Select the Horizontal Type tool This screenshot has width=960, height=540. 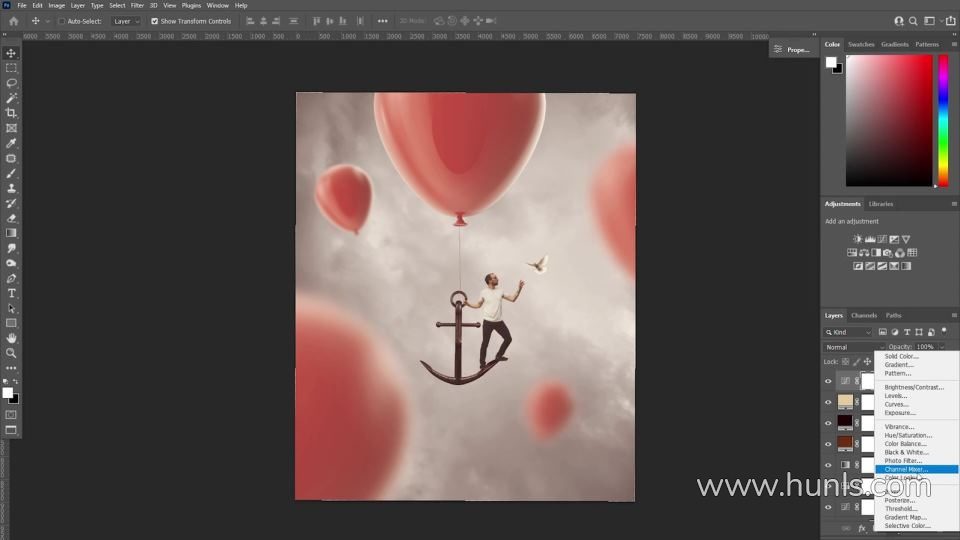(x=12, y=293)
